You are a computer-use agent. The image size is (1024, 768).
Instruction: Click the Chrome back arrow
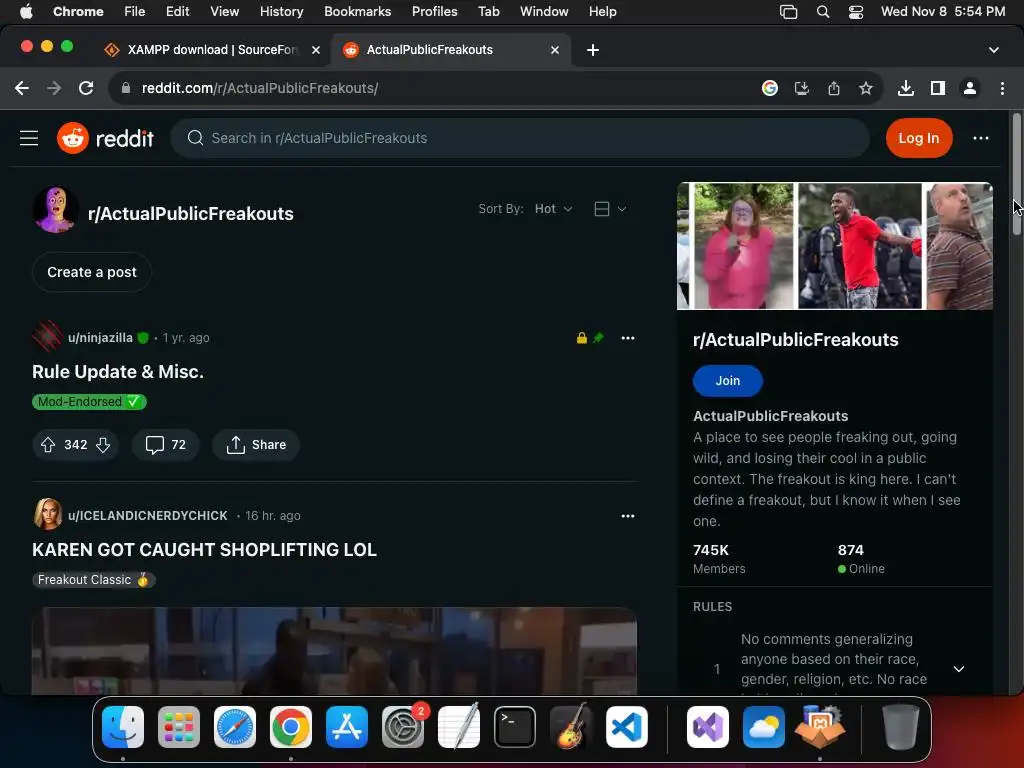22,88
